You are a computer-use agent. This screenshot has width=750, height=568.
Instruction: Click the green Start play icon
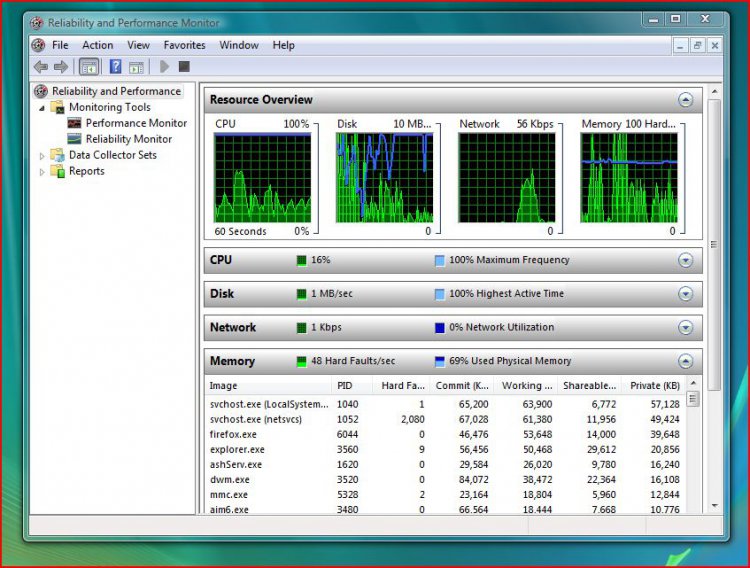pyautogui.click(x=164, y=67)
